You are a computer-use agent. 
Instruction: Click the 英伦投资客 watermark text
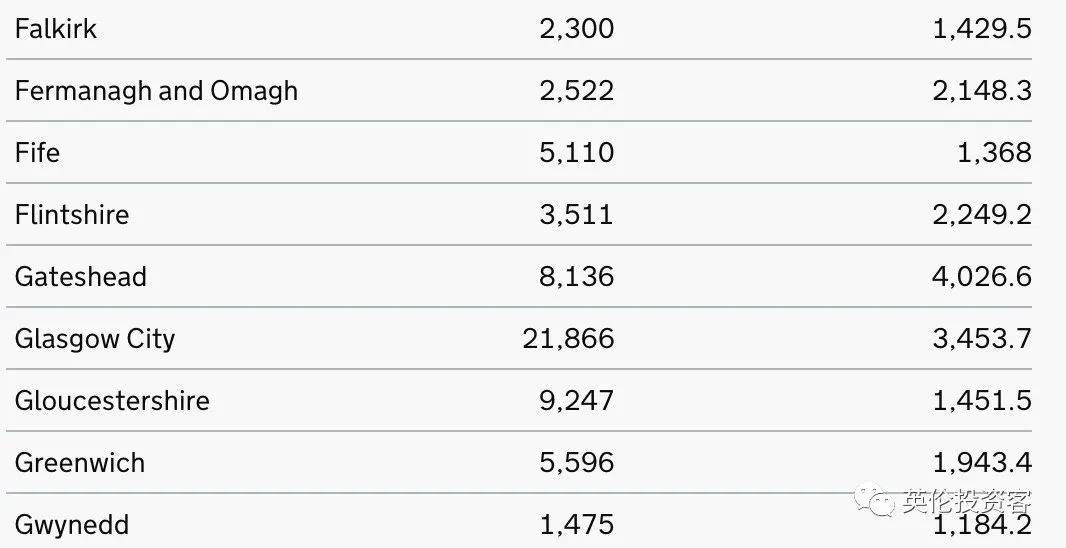[x=968, y=502]
